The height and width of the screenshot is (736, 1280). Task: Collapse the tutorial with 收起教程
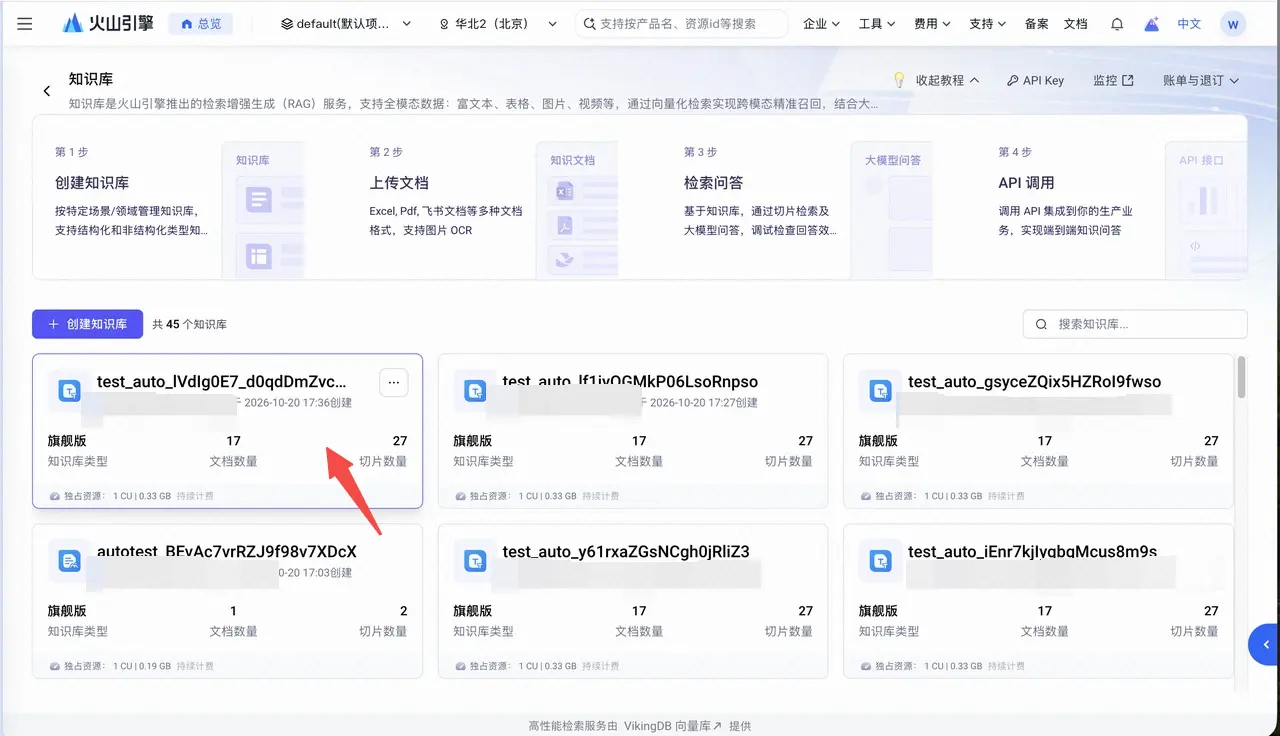click(x=947, y=80)
